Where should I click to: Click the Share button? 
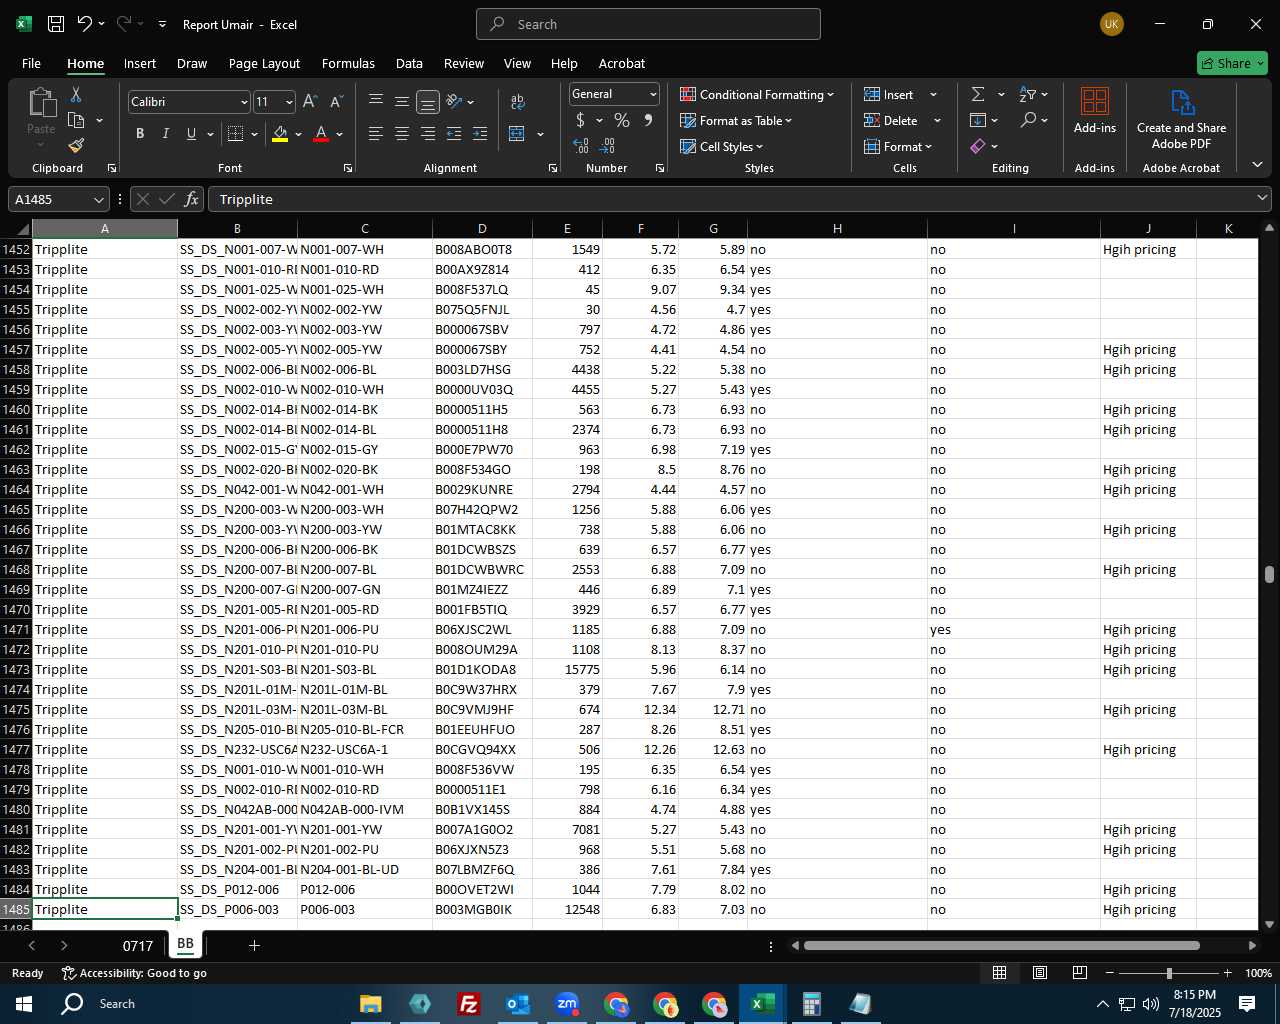click(1232, 63)
